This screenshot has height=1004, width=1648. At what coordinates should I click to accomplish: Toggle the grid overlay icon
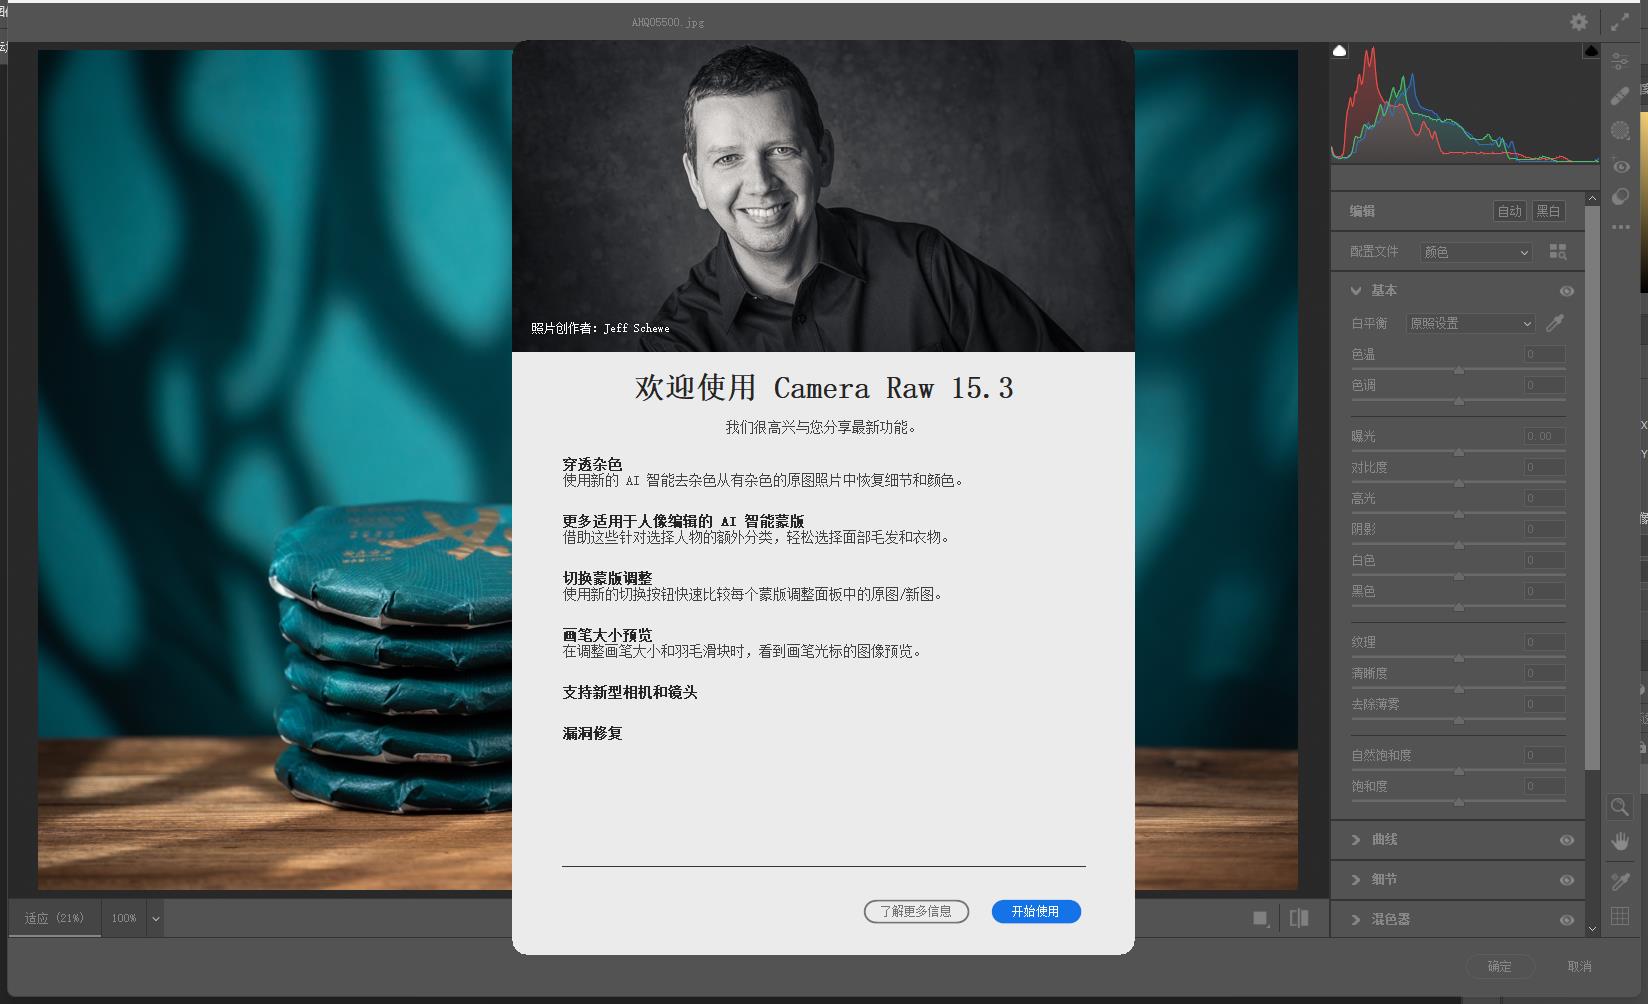coord(1620,916)
